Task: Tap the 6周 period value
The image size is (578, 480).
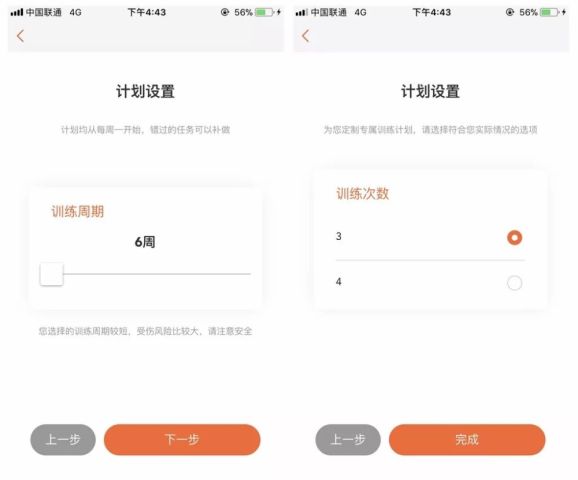Action: (145, 242)
